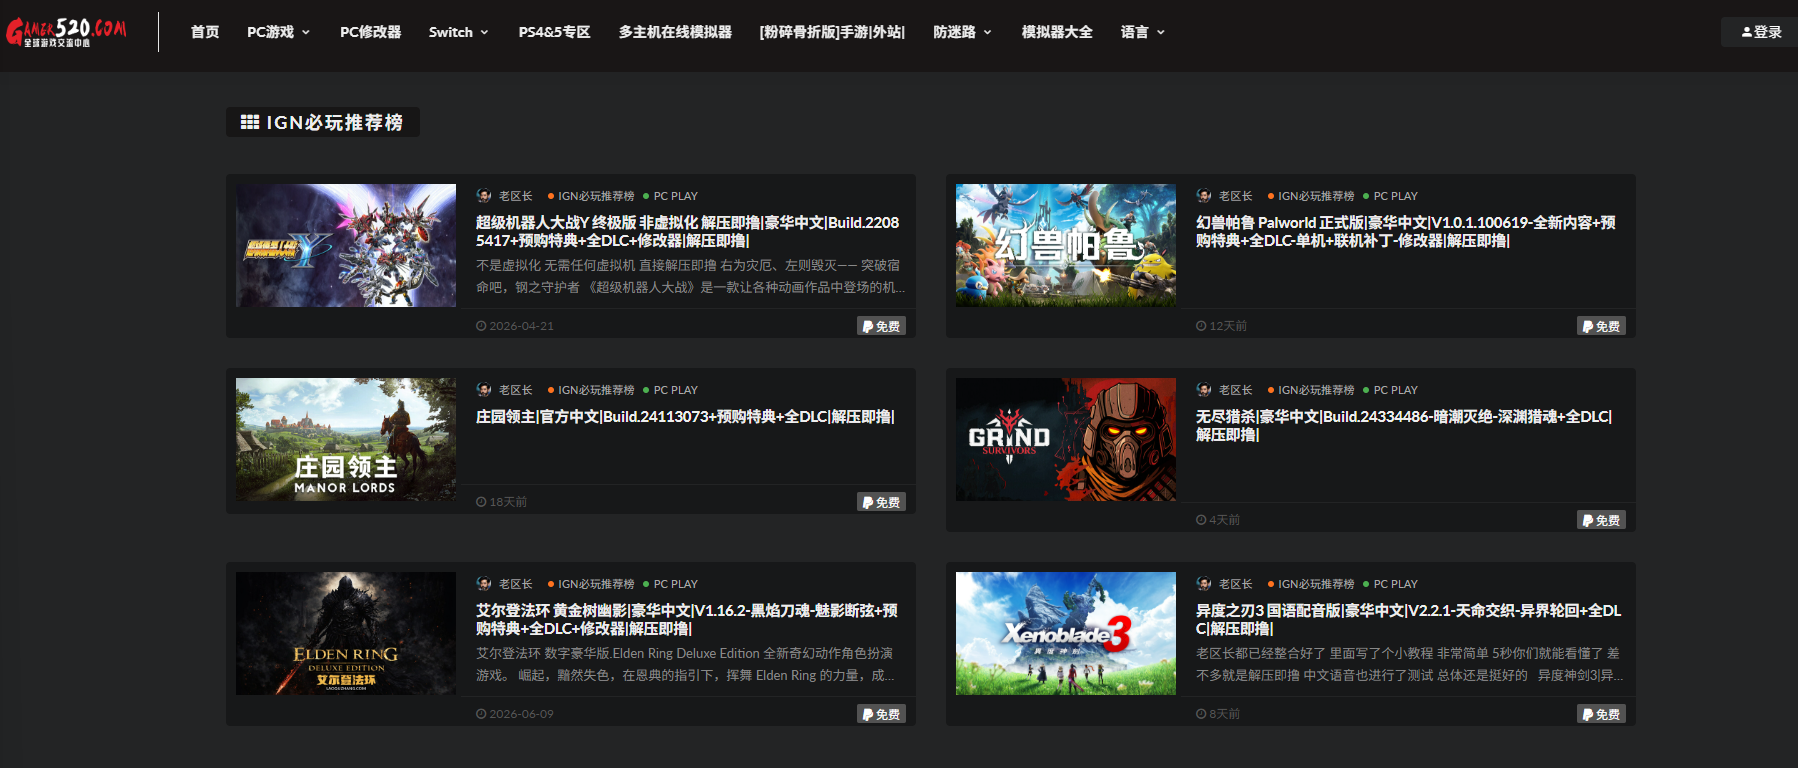Open the 庄园领主 Manor Lords thumbnail
This screenshot has height=768, width=1798.
(x=346, y=439)
